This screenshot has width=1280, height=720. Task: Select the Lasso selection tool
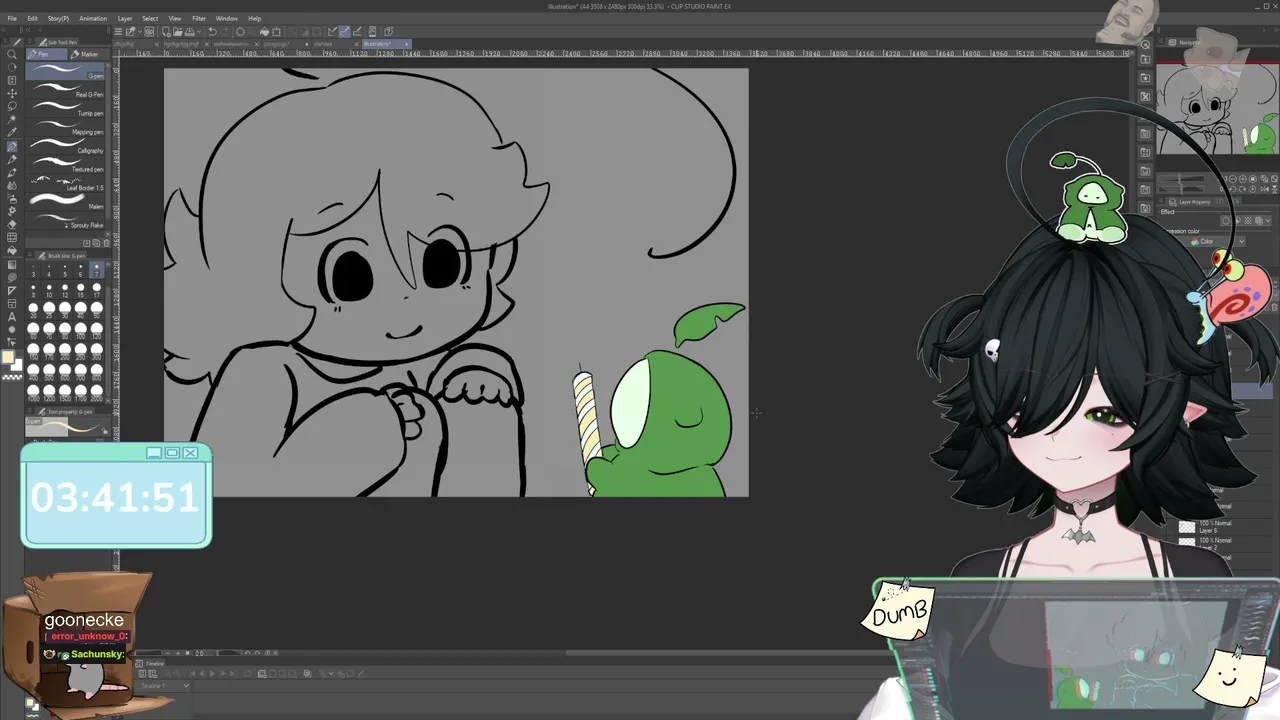12,106
